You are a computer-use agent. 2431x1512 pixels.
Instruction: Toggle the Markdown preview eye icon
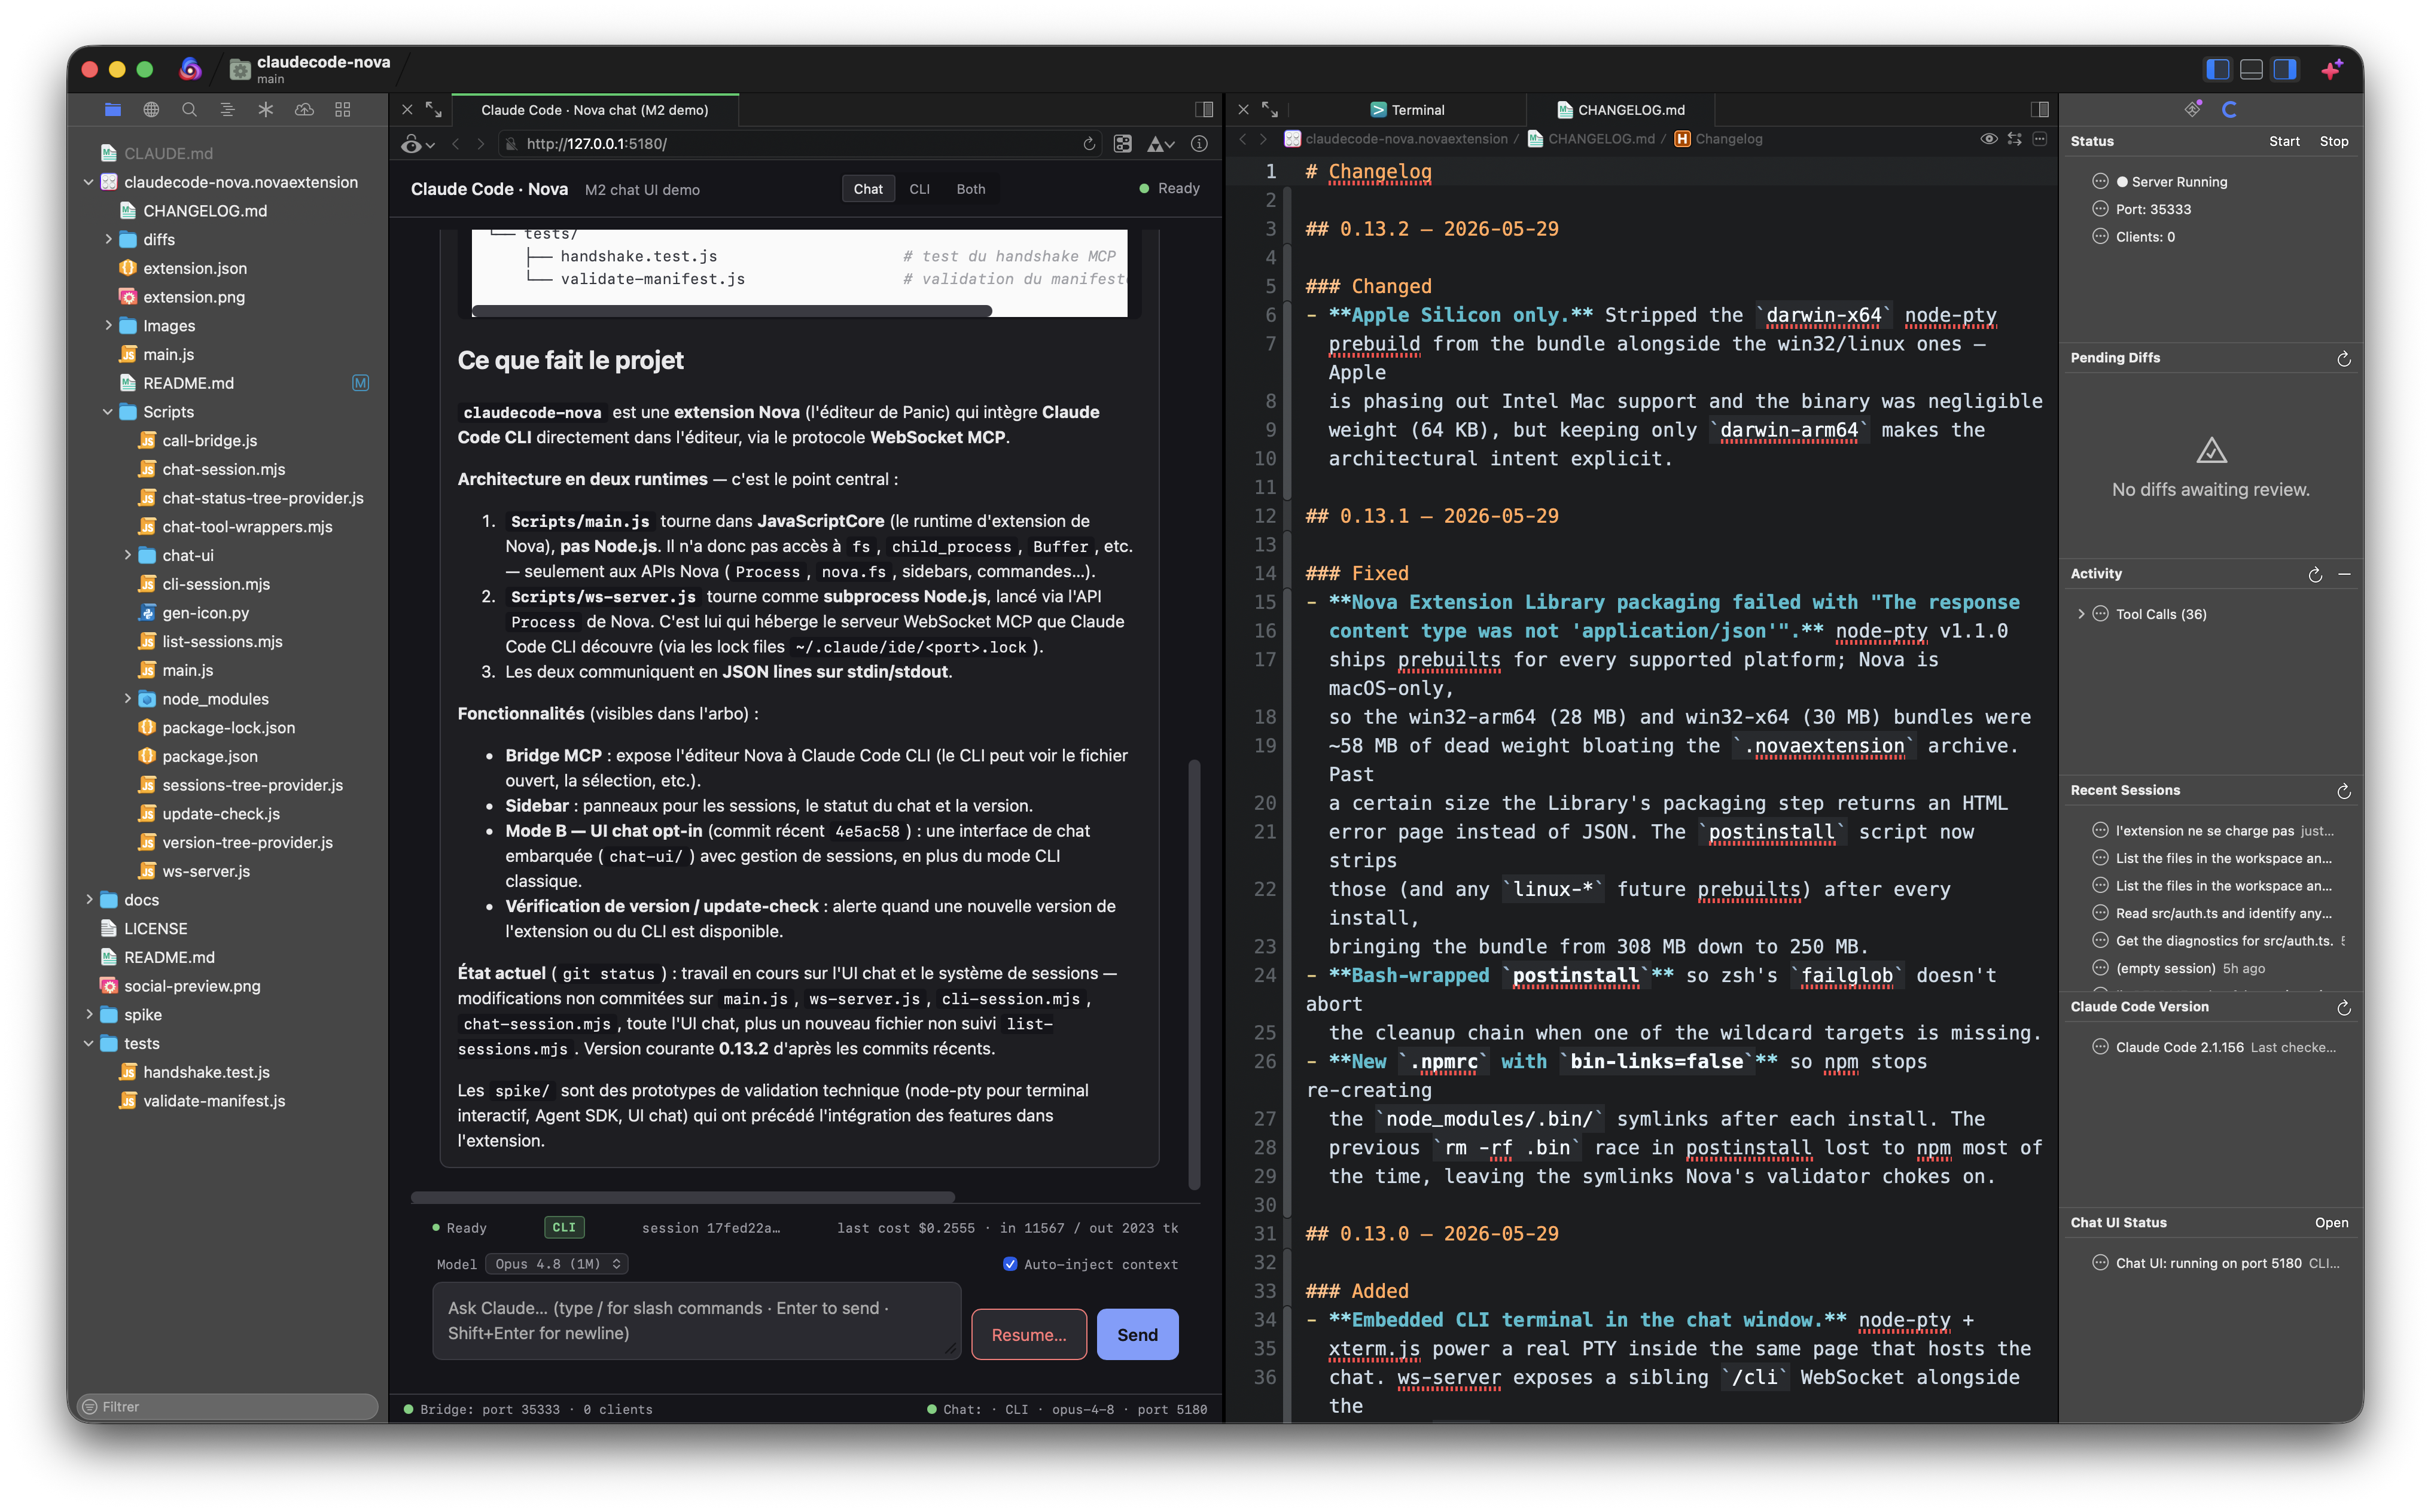point(1988,139)
